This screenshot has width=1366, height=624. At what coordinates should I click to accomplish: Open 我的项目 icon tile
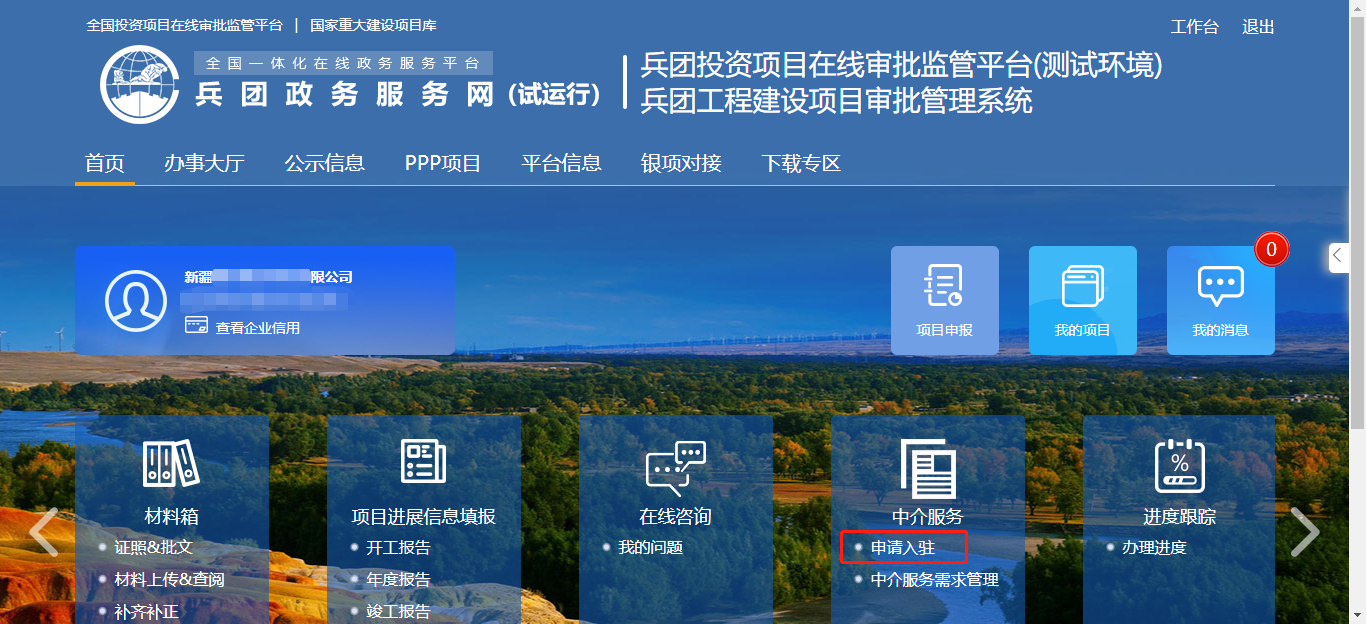[1082, 286]
